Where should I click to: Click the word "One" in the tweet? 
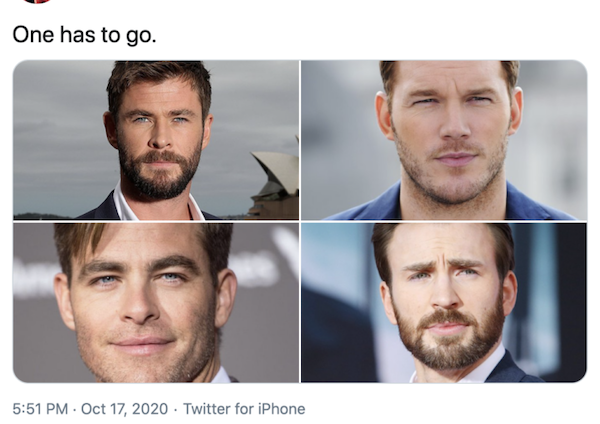pyautogui.click(x=32, y=34)
